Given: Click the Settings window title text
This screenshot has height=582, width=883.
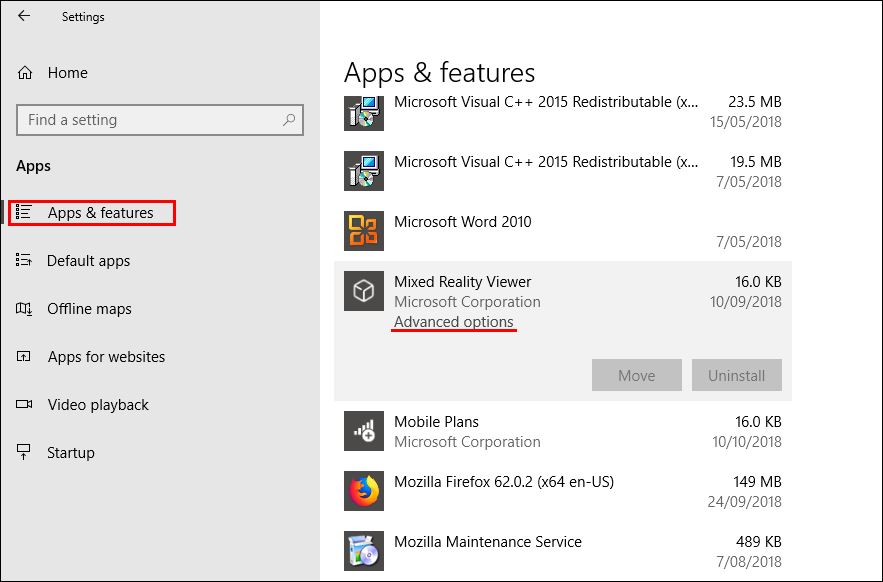Looking at the screenshot, I should coord(83,17).
